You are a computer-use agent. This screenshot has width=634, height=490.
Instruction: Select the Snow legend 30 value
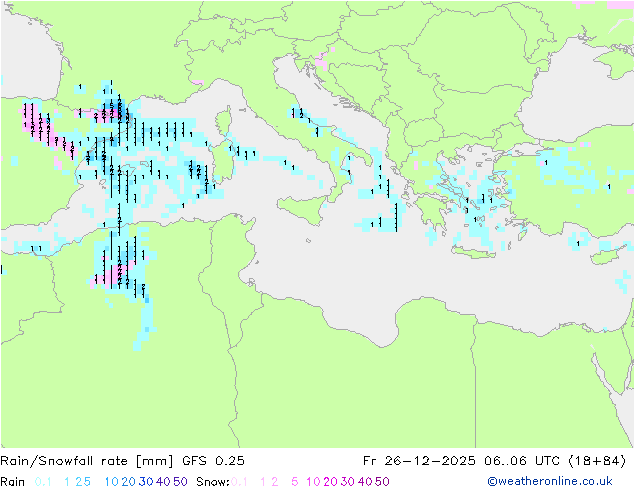pos(348,482)
